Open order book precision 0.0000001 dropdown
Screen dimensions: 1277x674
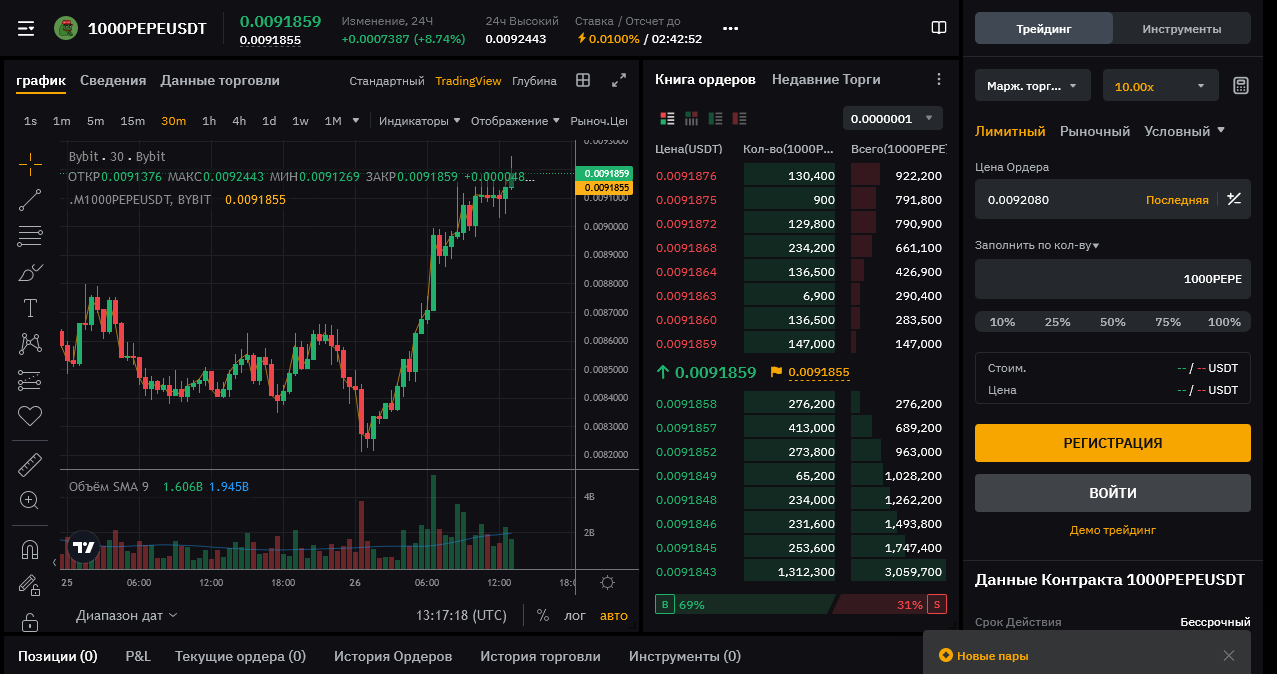click(x=893, y=118)
